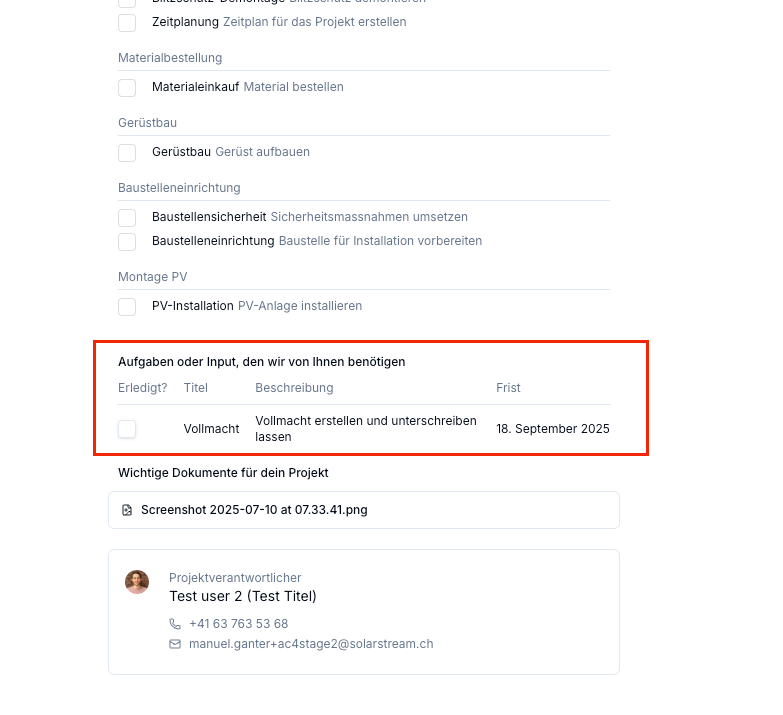
Task: Call the phone number +41 63 763 53 68
Action: 239,624
